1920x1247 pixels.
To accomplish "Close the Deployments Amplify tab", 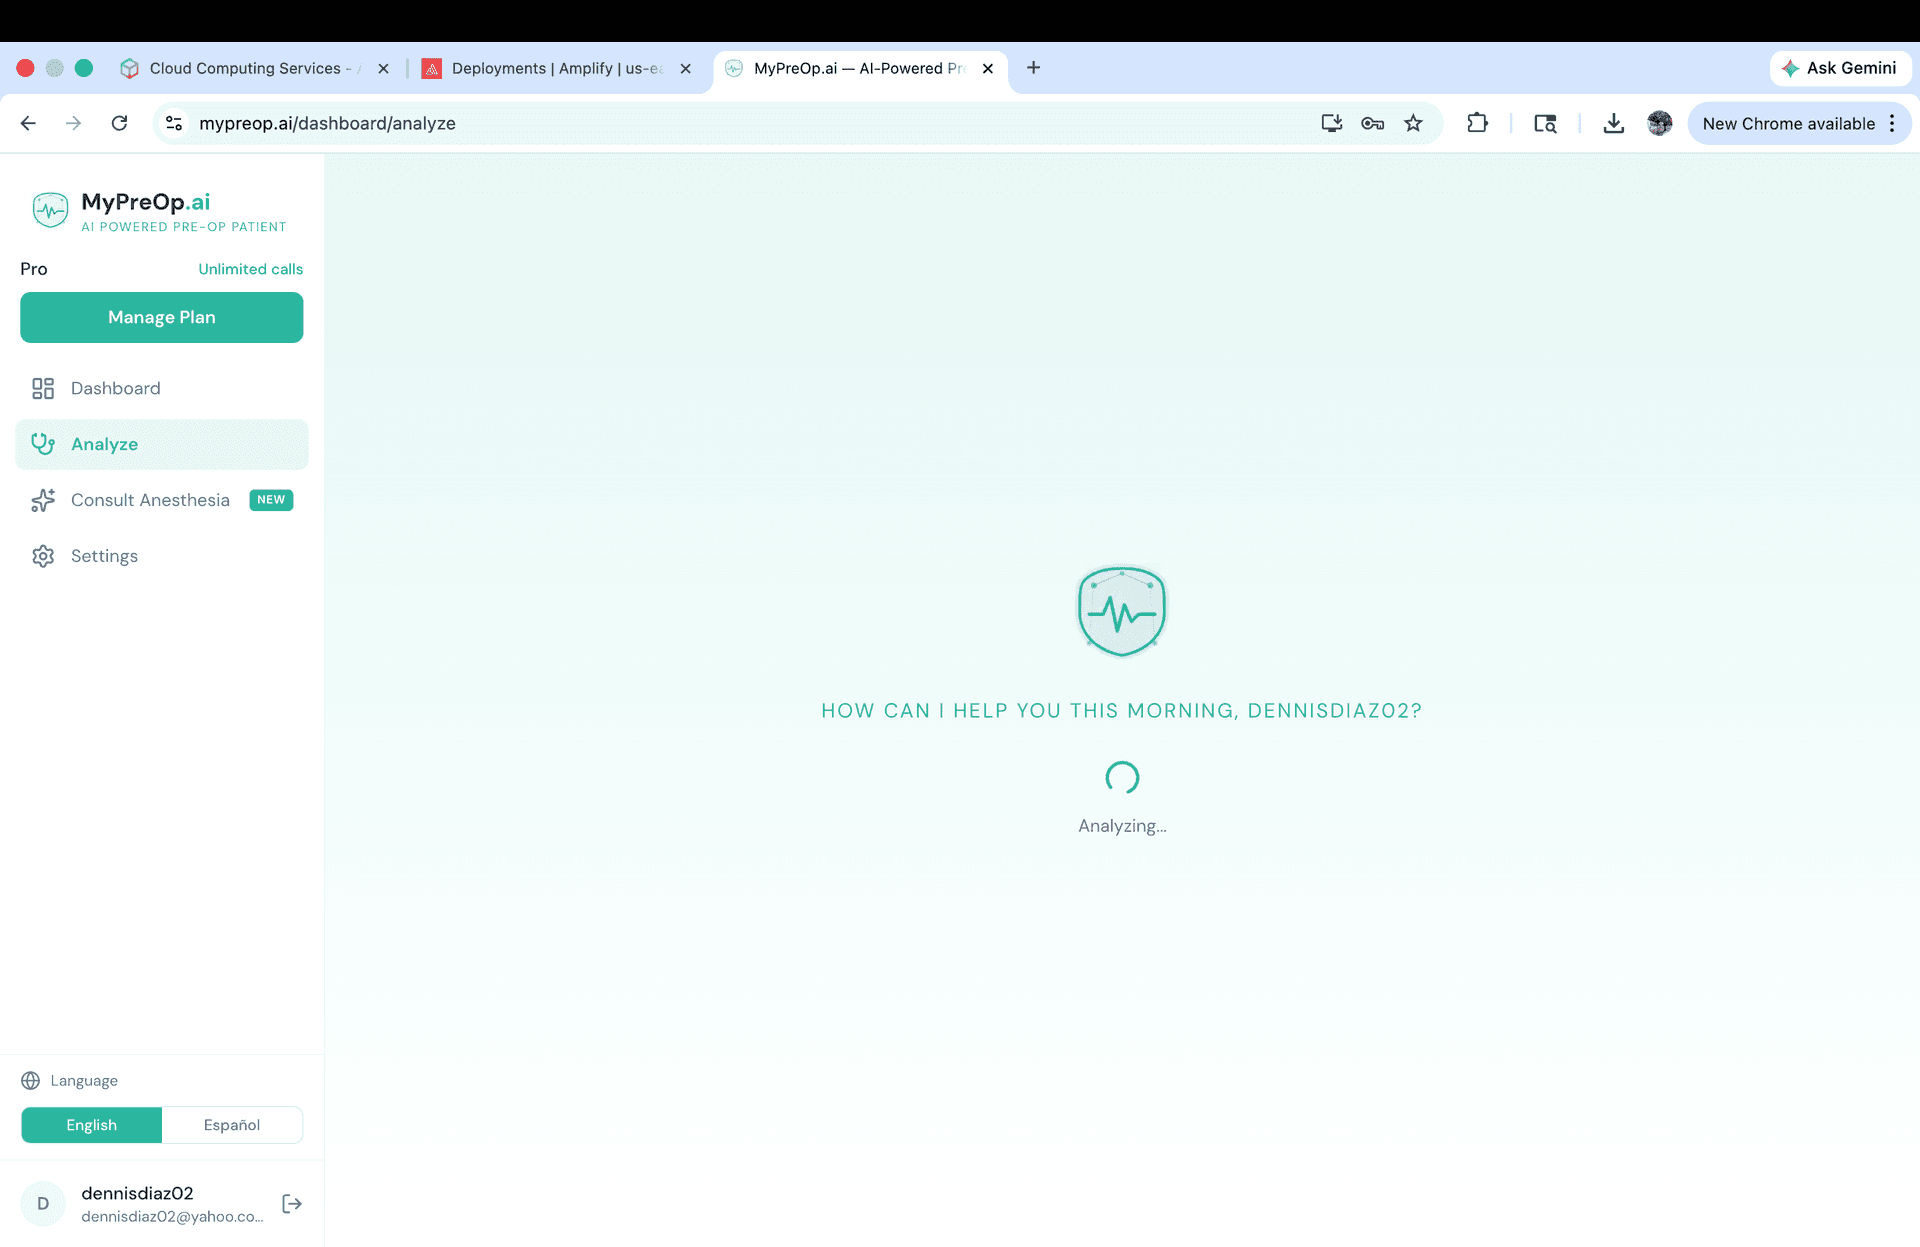I will pos(685,69).
